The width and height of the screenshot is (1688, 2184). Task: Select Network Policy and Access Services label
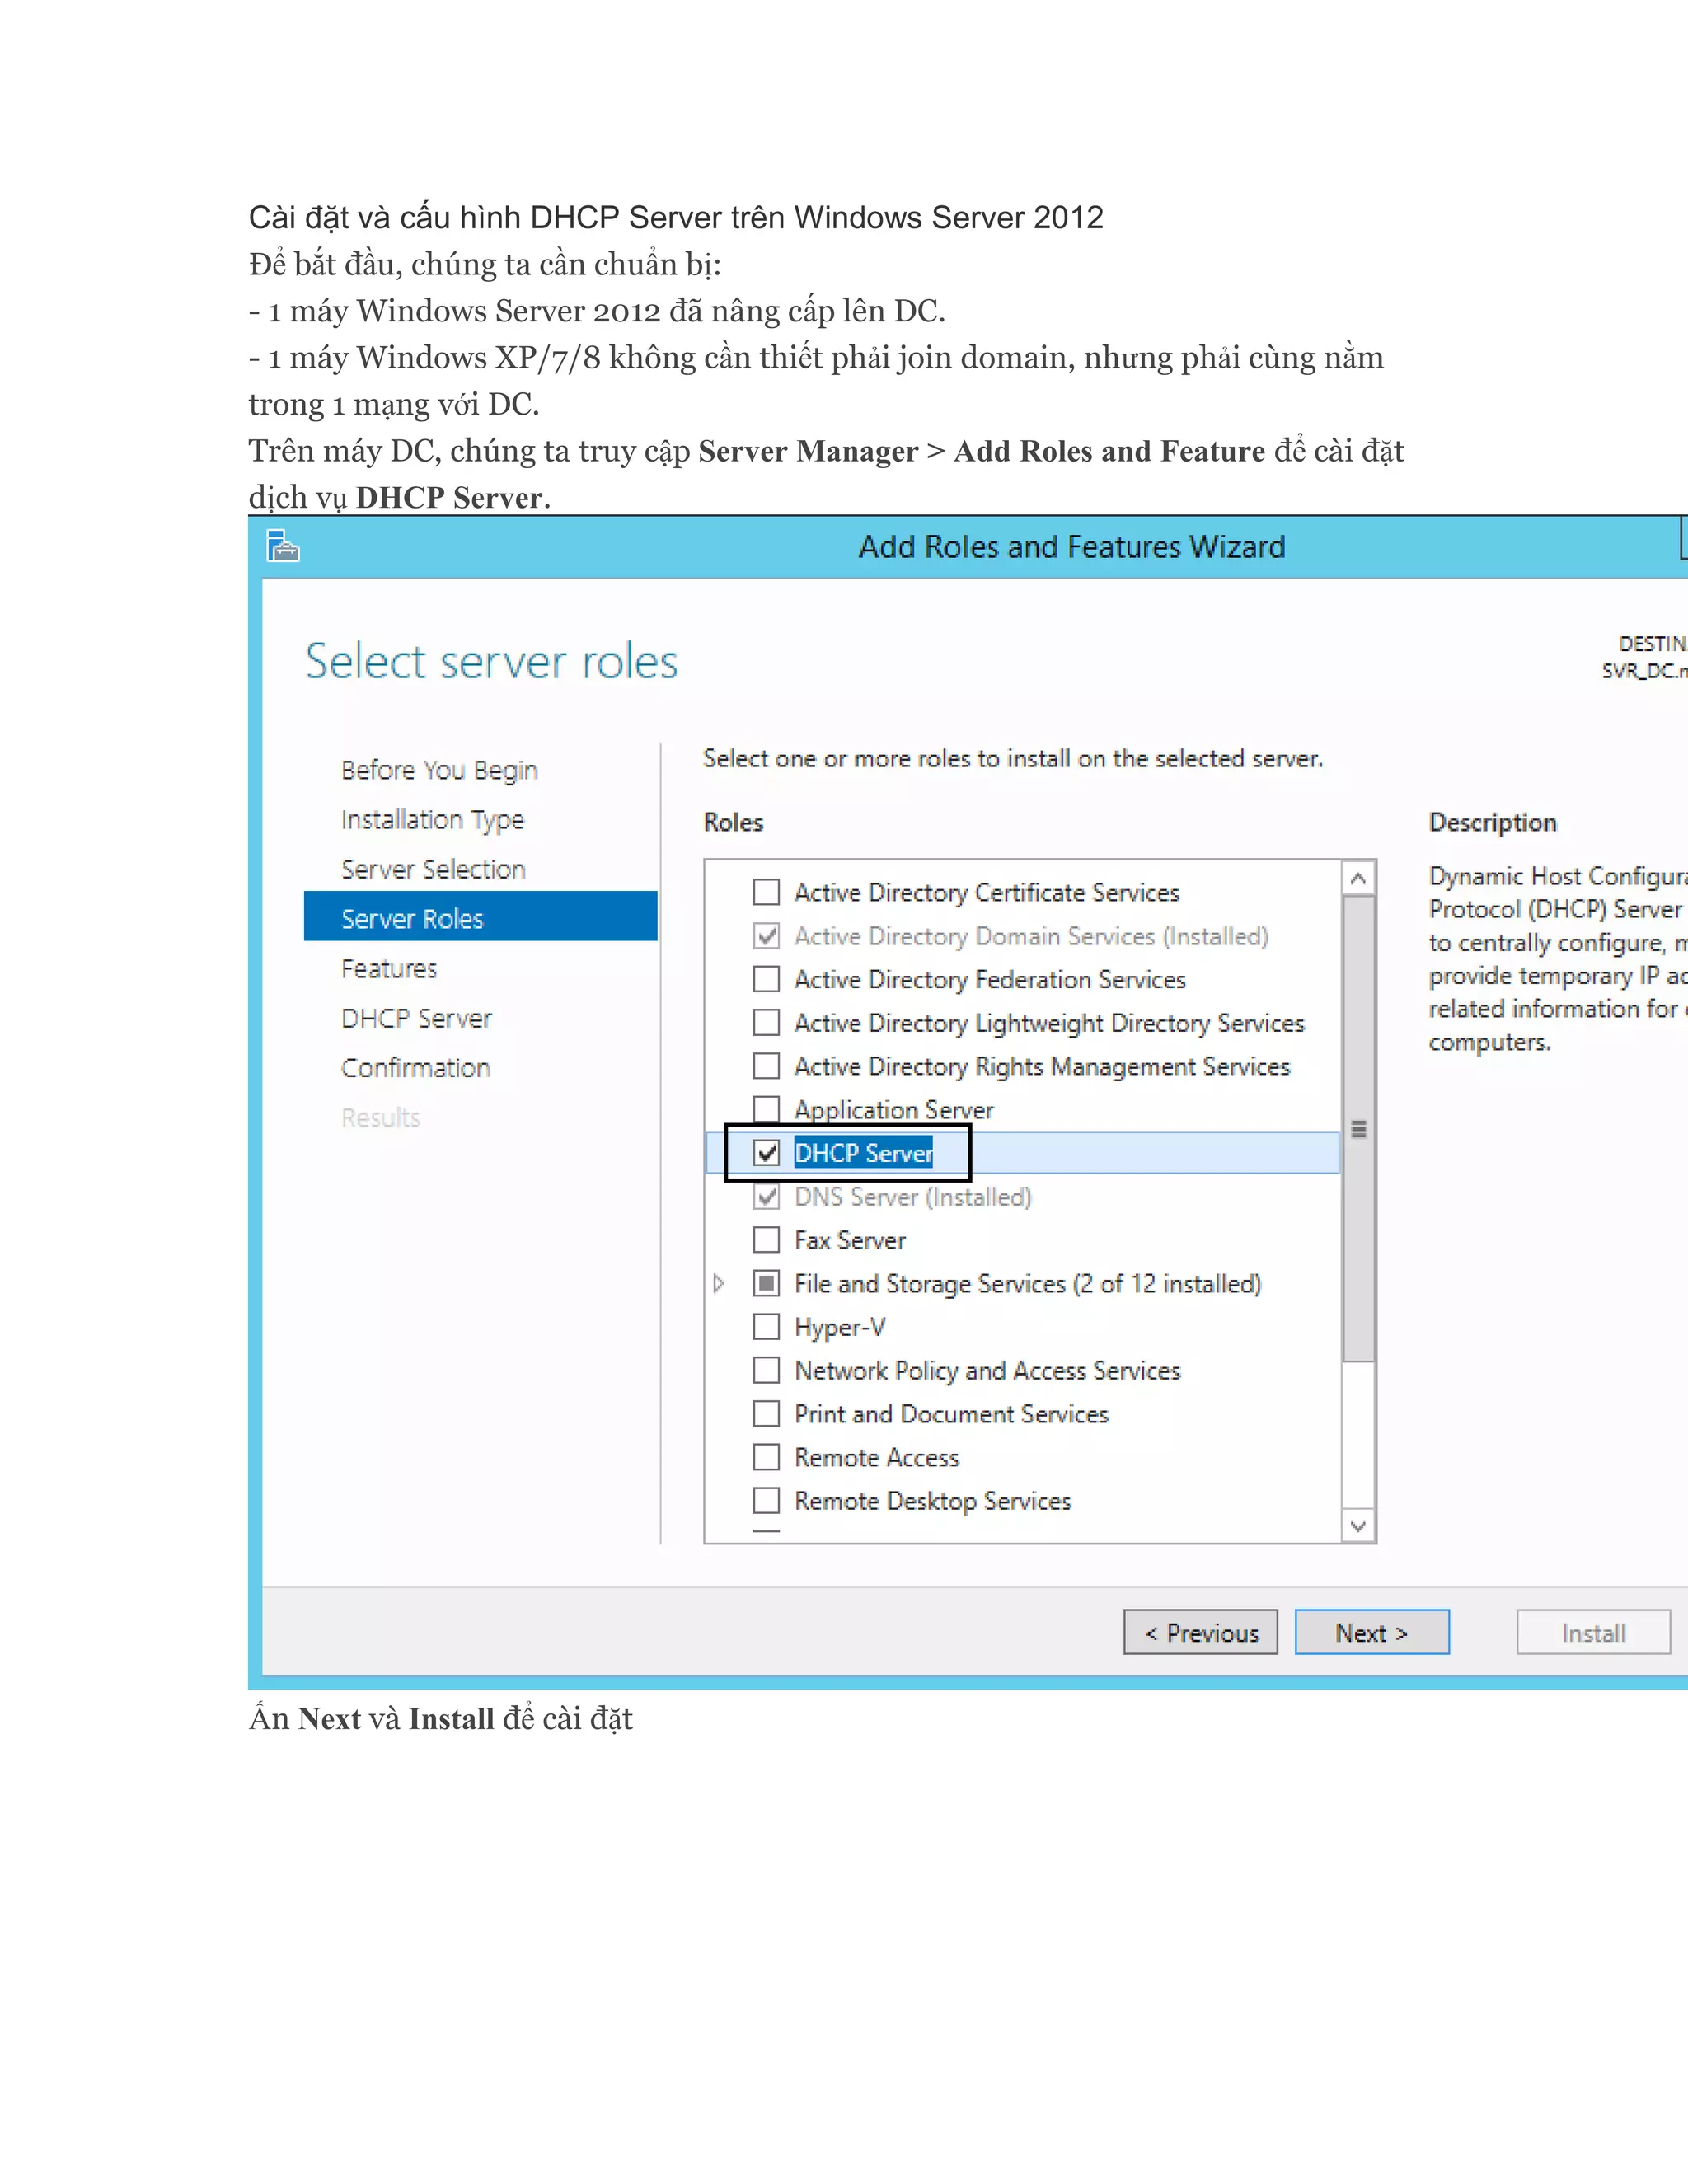tap(987, 1371)
